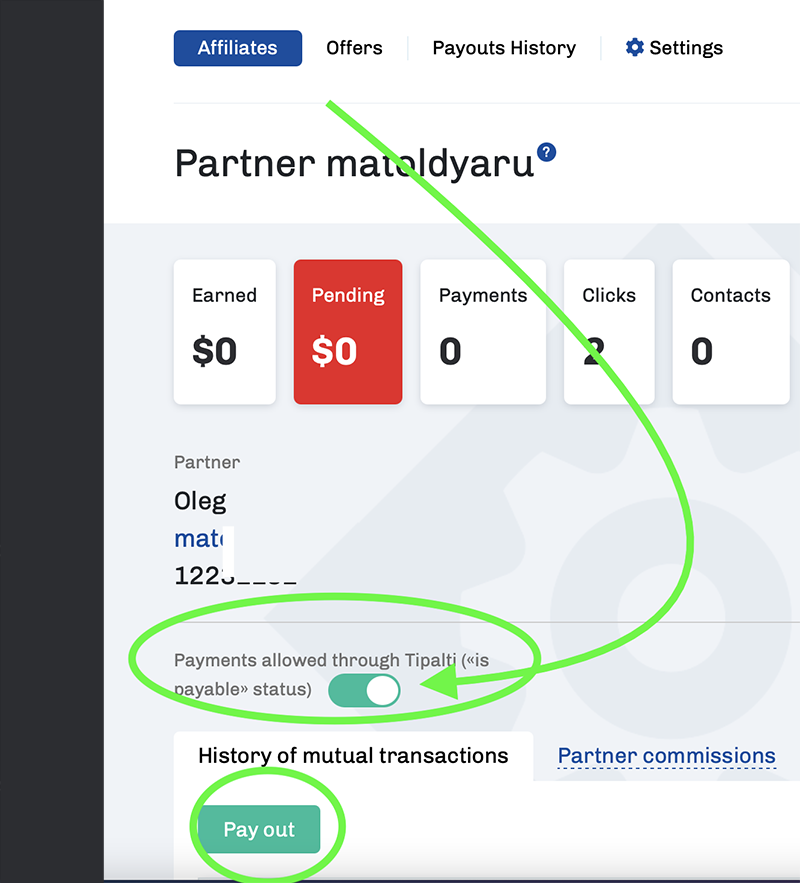Click the Payments stats card
This screenshot has height=883, width=800.
(483, 332)
